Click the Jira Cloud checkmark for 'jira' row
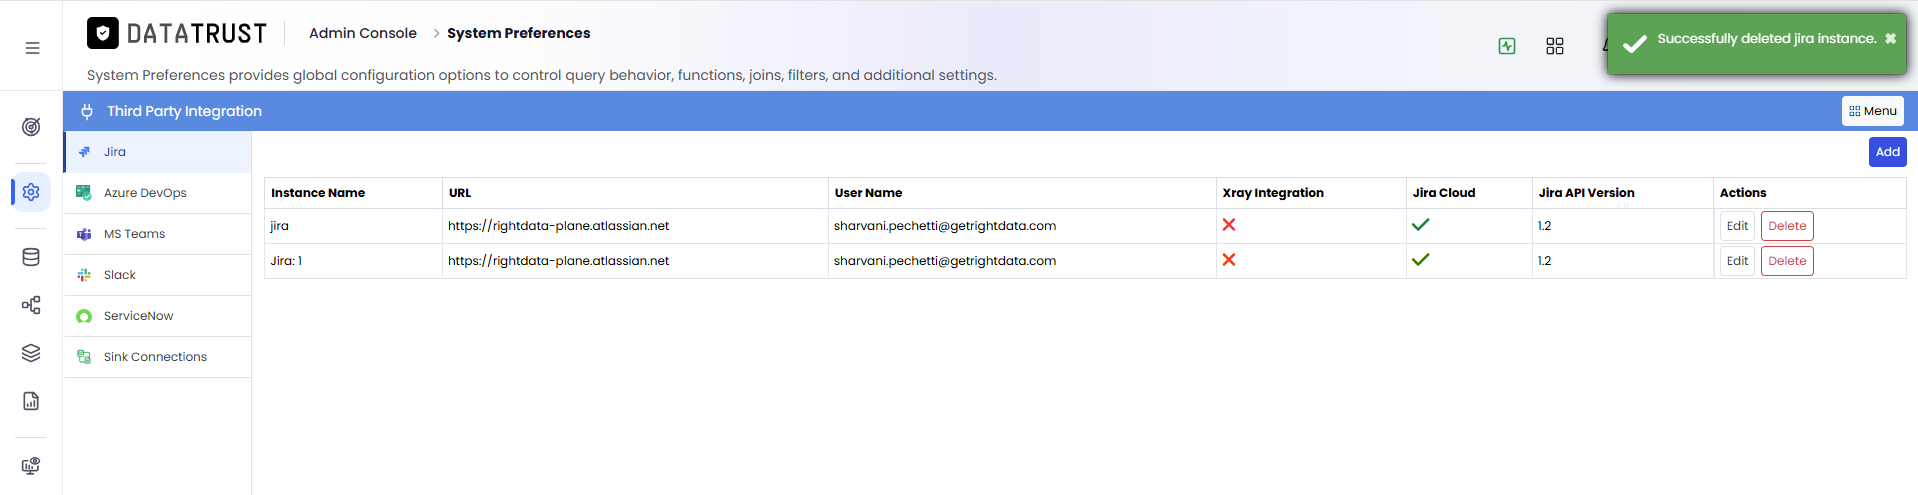The image size is (1918, 495). pyautogui.click(x=1420, y=225)
